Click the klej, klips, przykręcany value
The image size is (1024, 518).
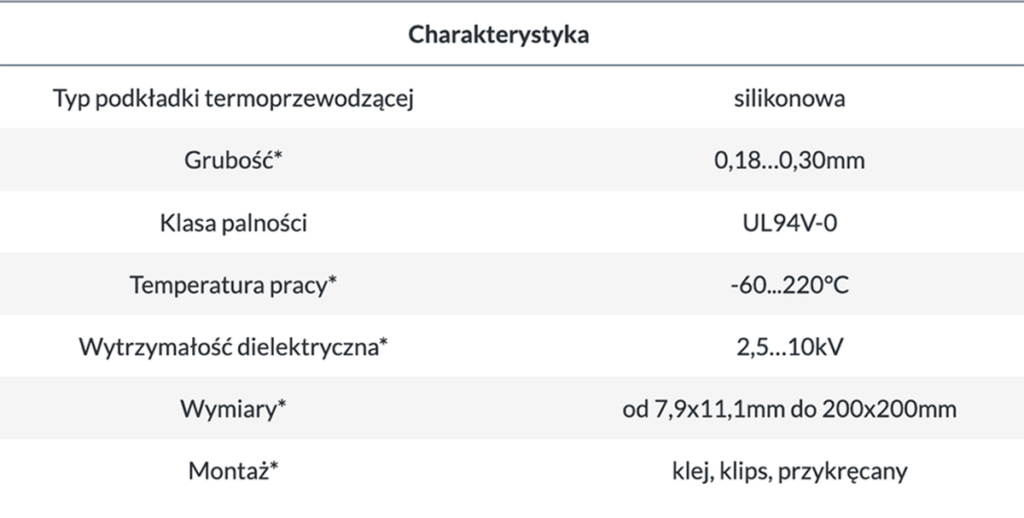point(789,470)
